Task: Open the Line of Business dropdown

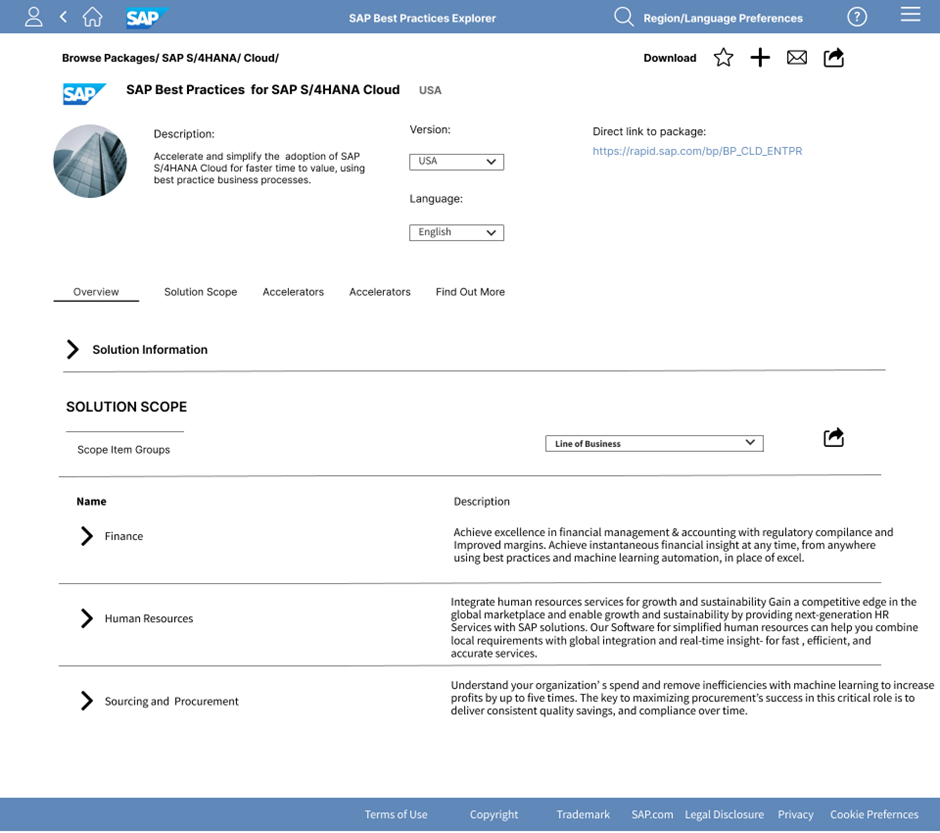Action: tap(654, 443)
